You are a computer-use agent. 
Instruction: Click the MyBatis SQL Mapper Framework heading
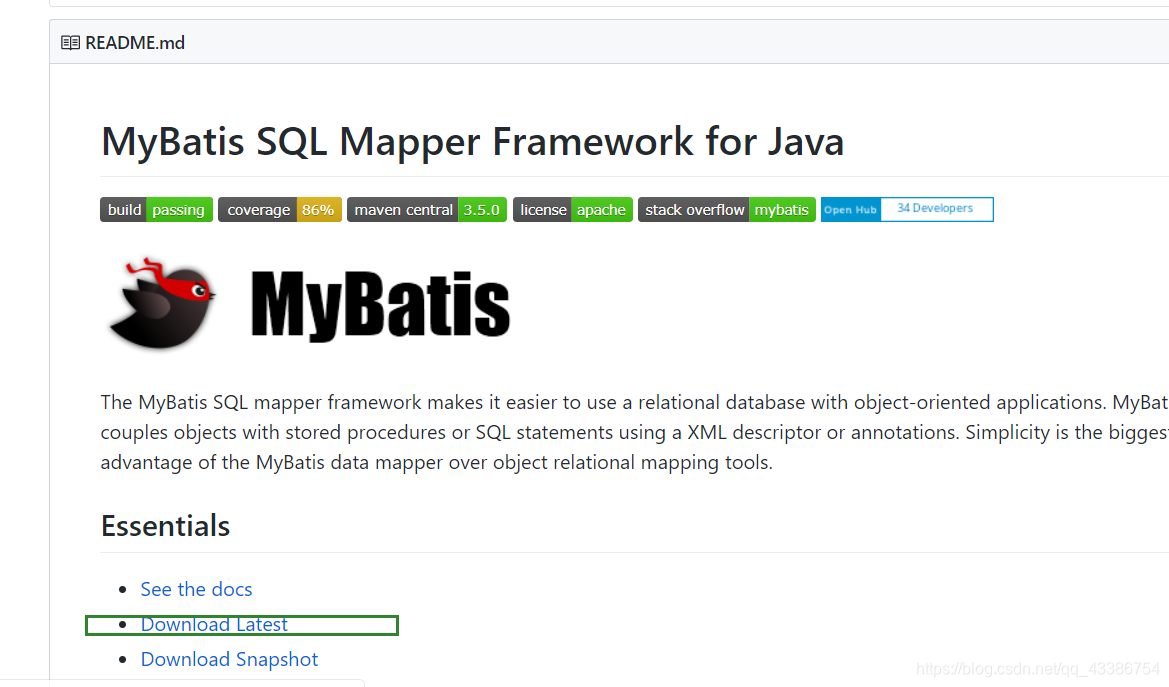473,141
